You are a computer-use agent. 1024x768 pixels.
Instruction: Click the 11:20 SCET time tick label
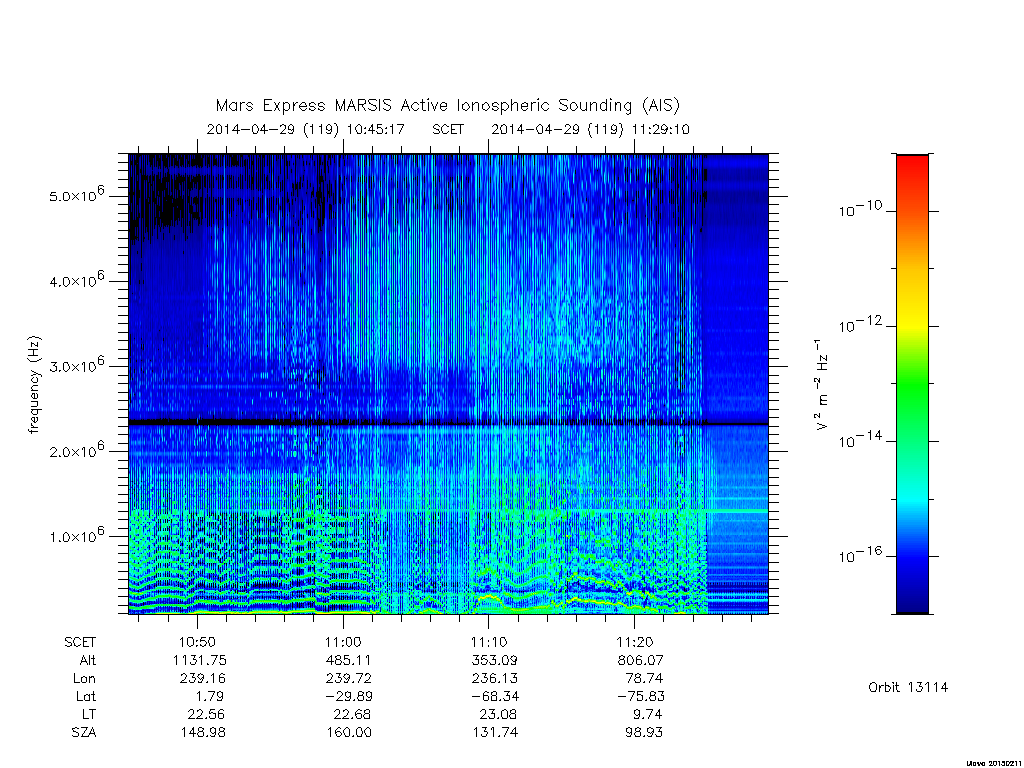point(635,642)
